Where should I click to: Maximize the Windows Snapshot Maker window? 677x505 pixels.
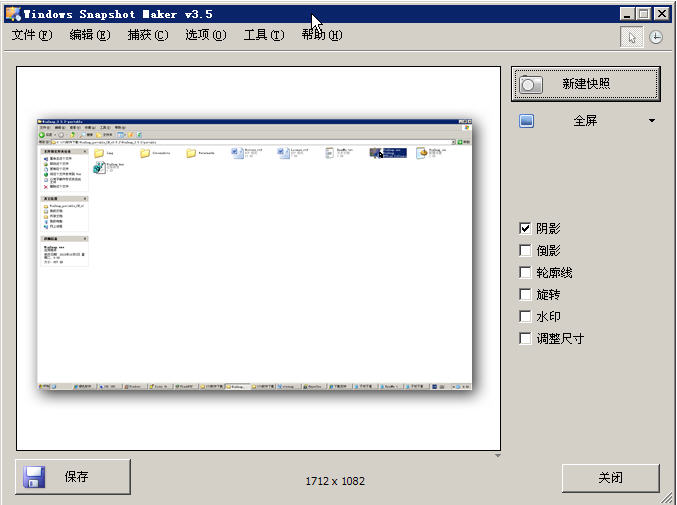(x=643, y=14)
